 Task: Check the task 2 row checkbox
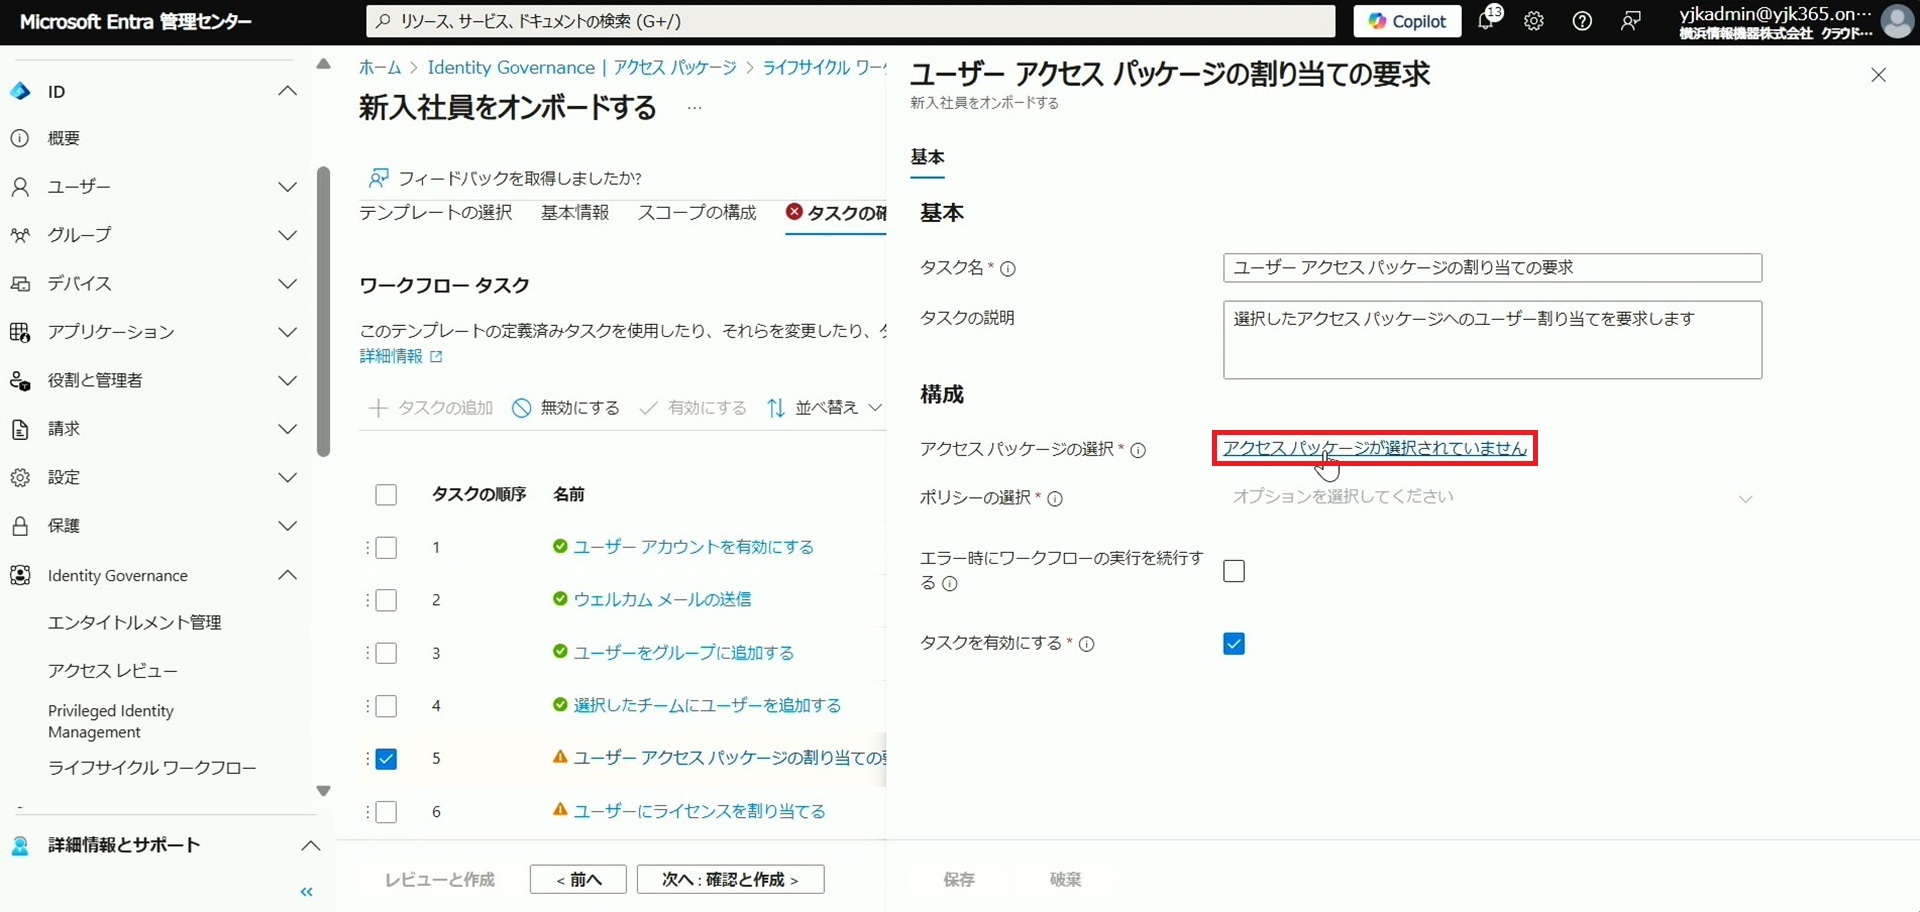(x=386, y=600)
